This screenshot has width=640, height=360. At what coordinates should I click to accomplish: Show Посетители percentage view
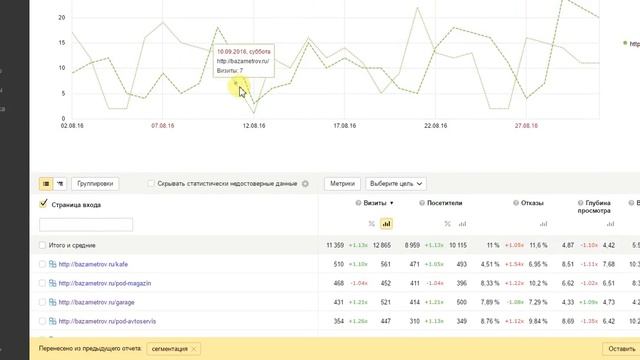[448, 224]
